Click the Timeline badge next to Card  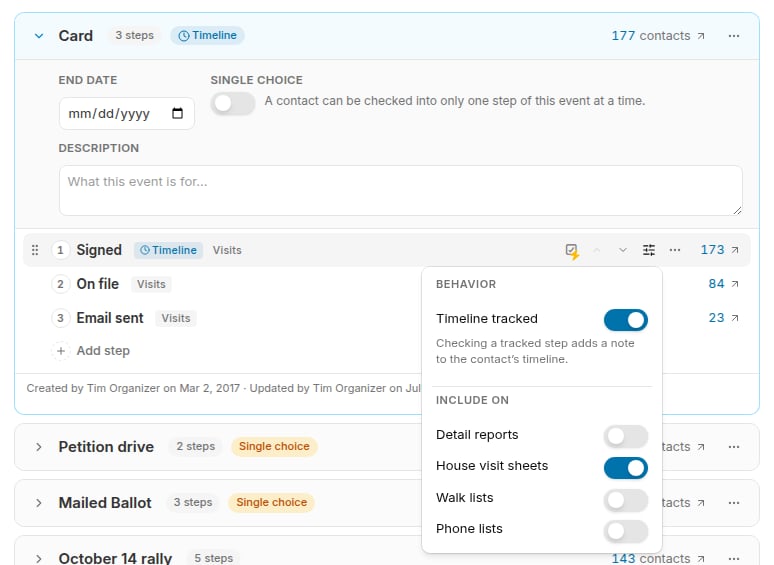click(207, 36)
